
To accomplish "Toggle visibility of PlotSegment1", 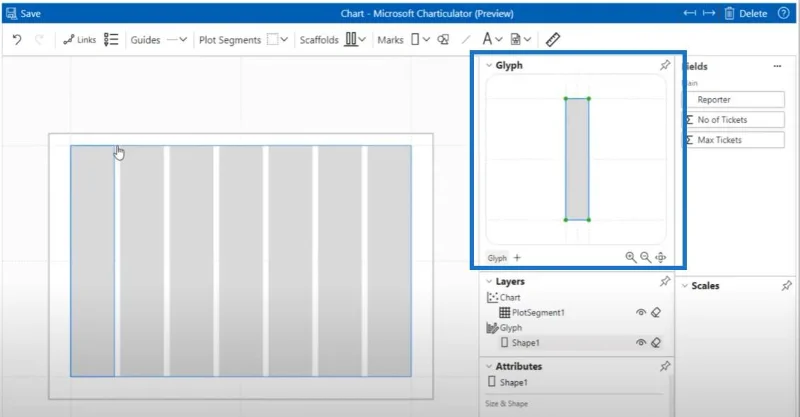I will tap(641, 312).
